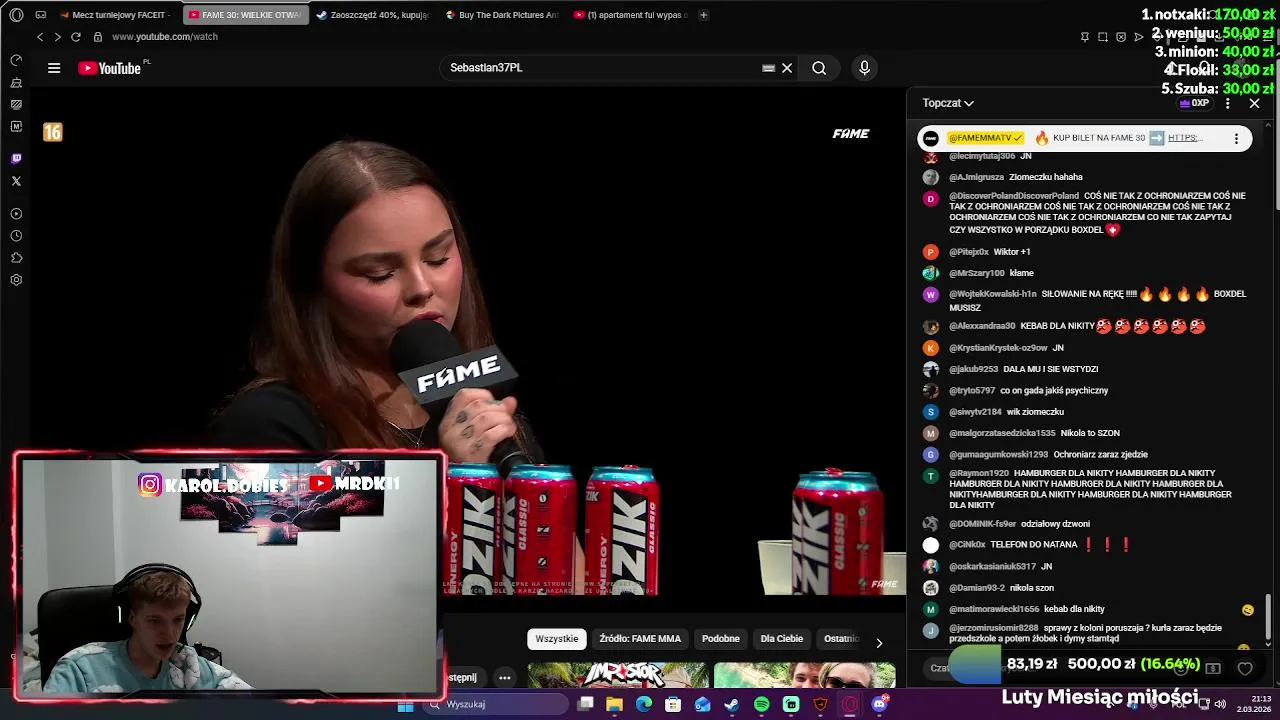Click the 0XP points button in chat
Screen dimensions: 1280x720
[x=1195, y=103]
